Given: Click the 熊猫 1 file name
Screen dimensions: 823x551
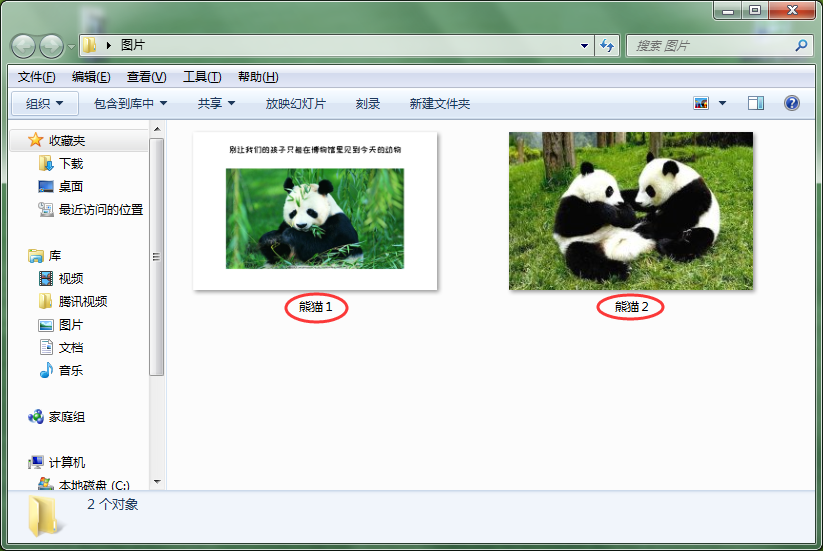Looking at the screenshot, I should [315, 307].
